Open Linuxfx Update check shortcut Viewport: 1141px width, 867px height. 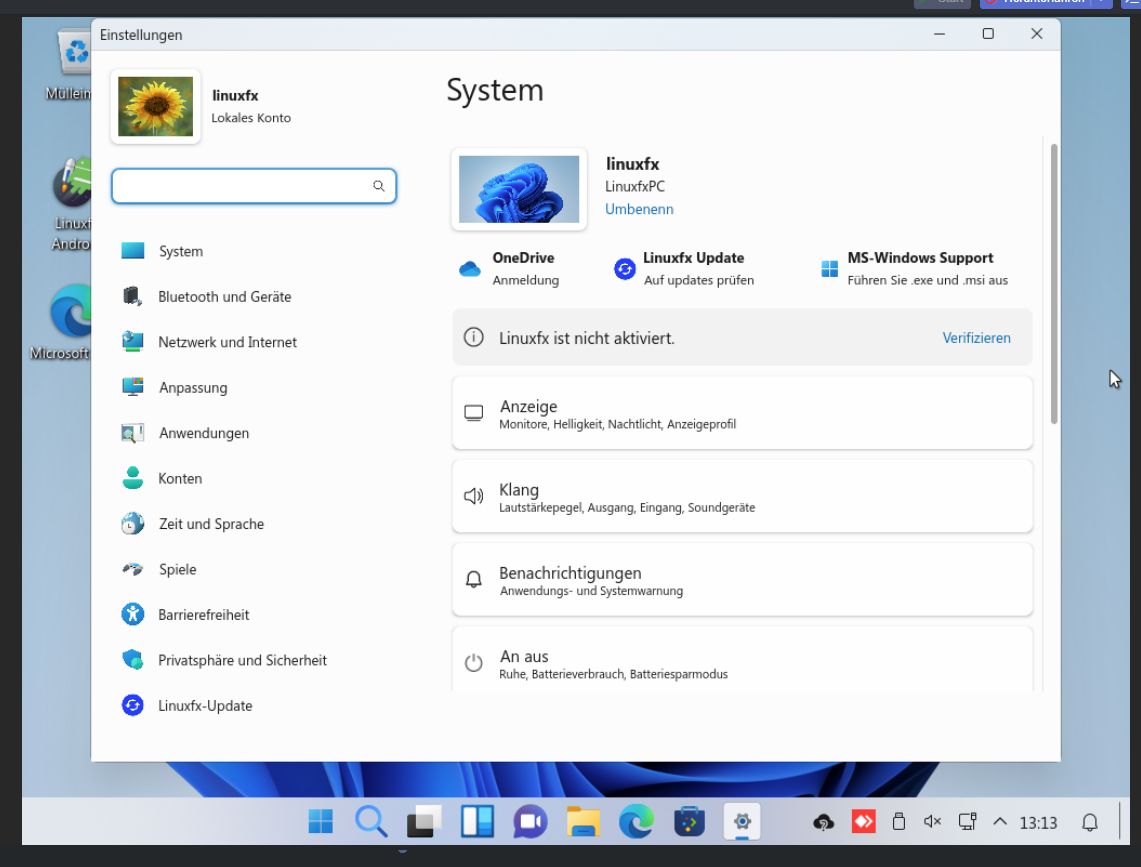click(684, 269)
